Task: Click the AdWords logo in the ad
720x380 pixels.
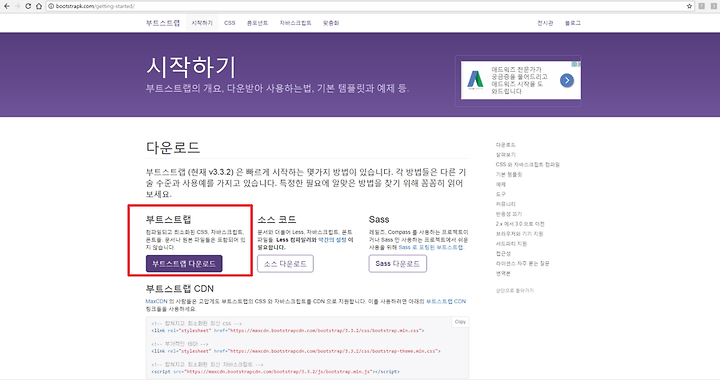Action: point(475,79)
